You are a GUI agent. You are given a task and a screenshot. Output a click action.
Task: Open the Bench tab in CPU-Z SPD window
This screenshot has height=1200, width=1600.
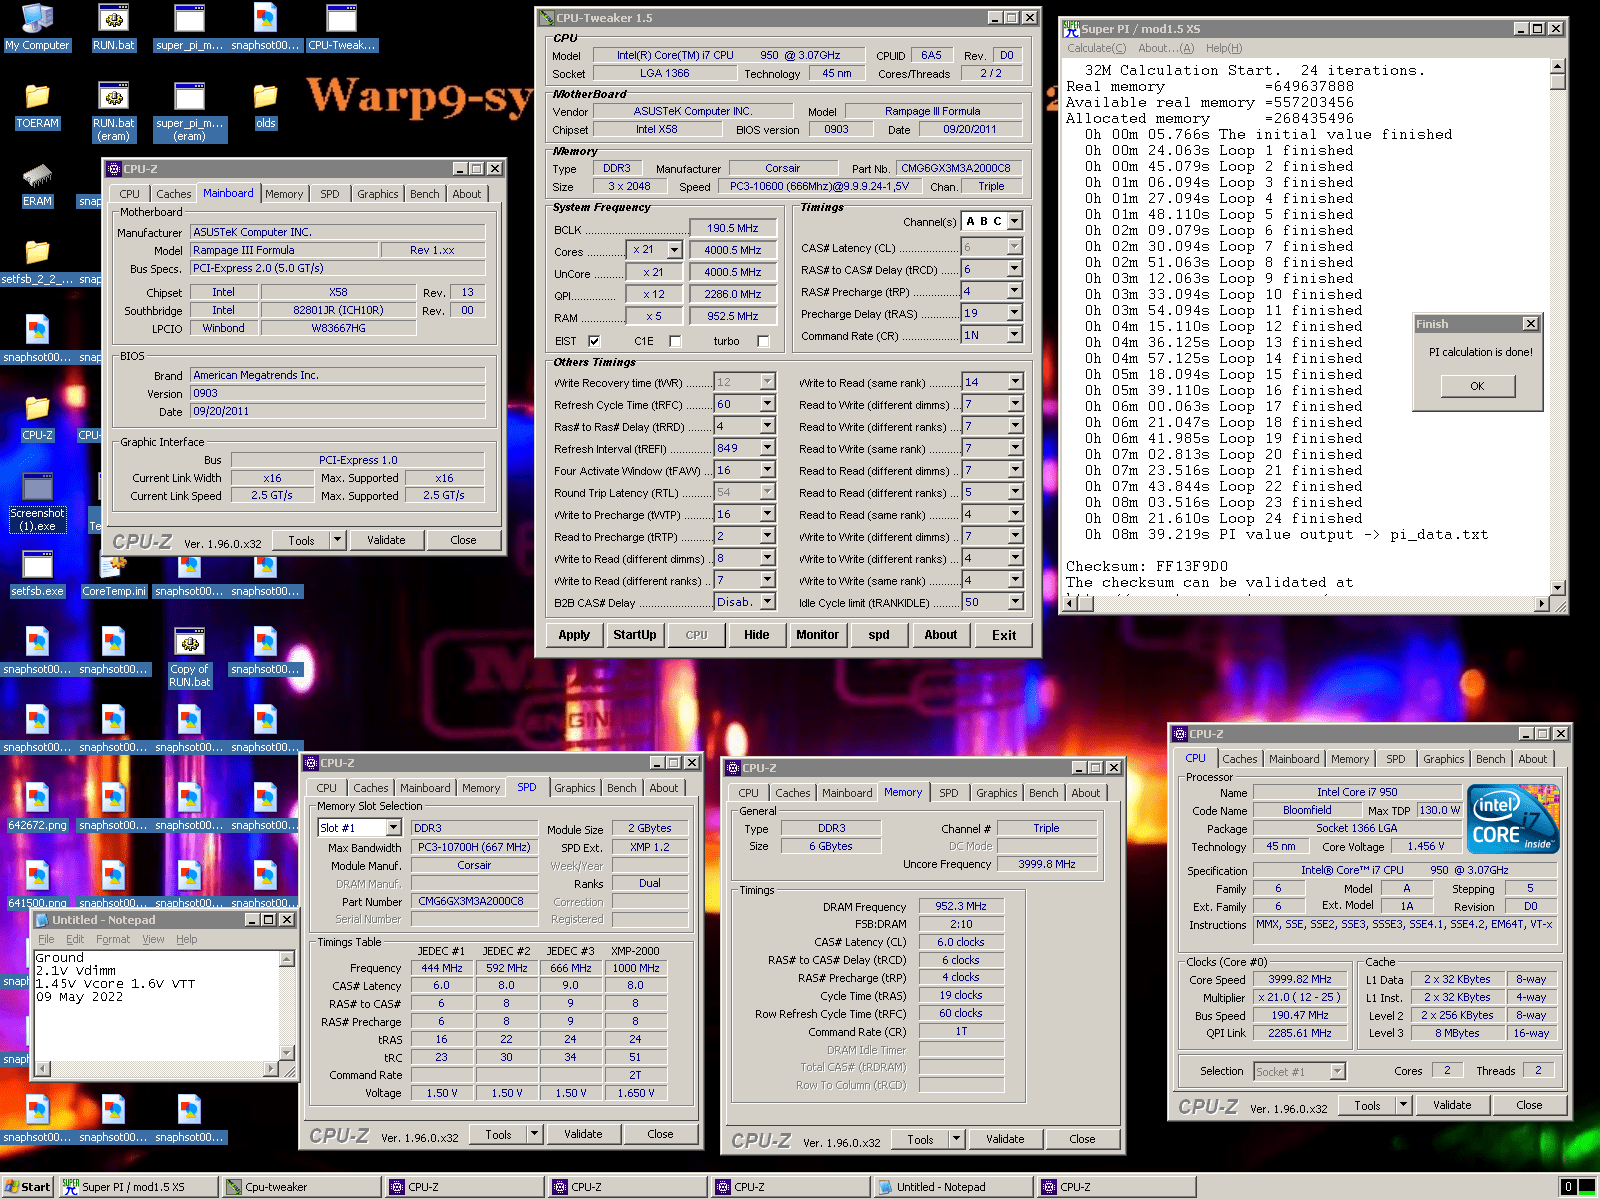621,788
